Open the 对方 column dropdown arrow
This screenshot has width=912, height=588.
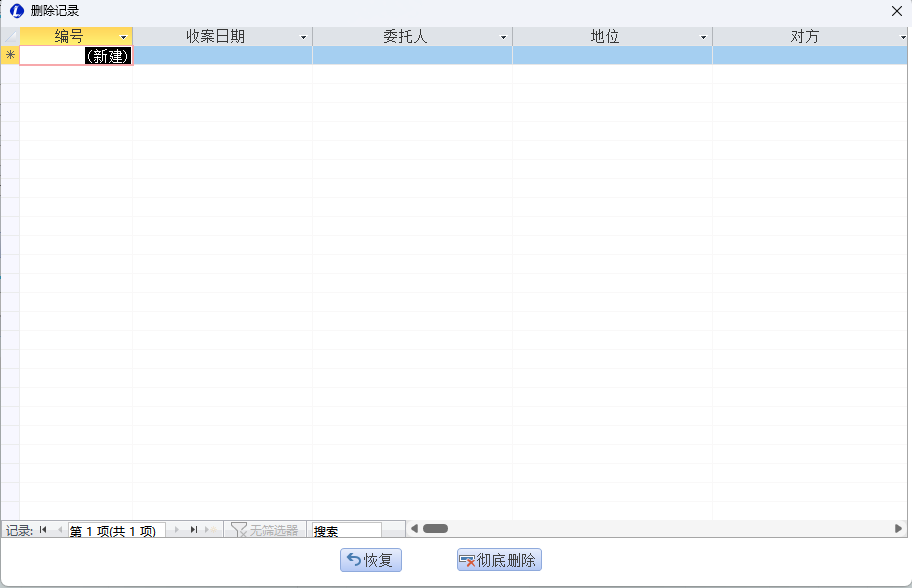click(903, 37)
